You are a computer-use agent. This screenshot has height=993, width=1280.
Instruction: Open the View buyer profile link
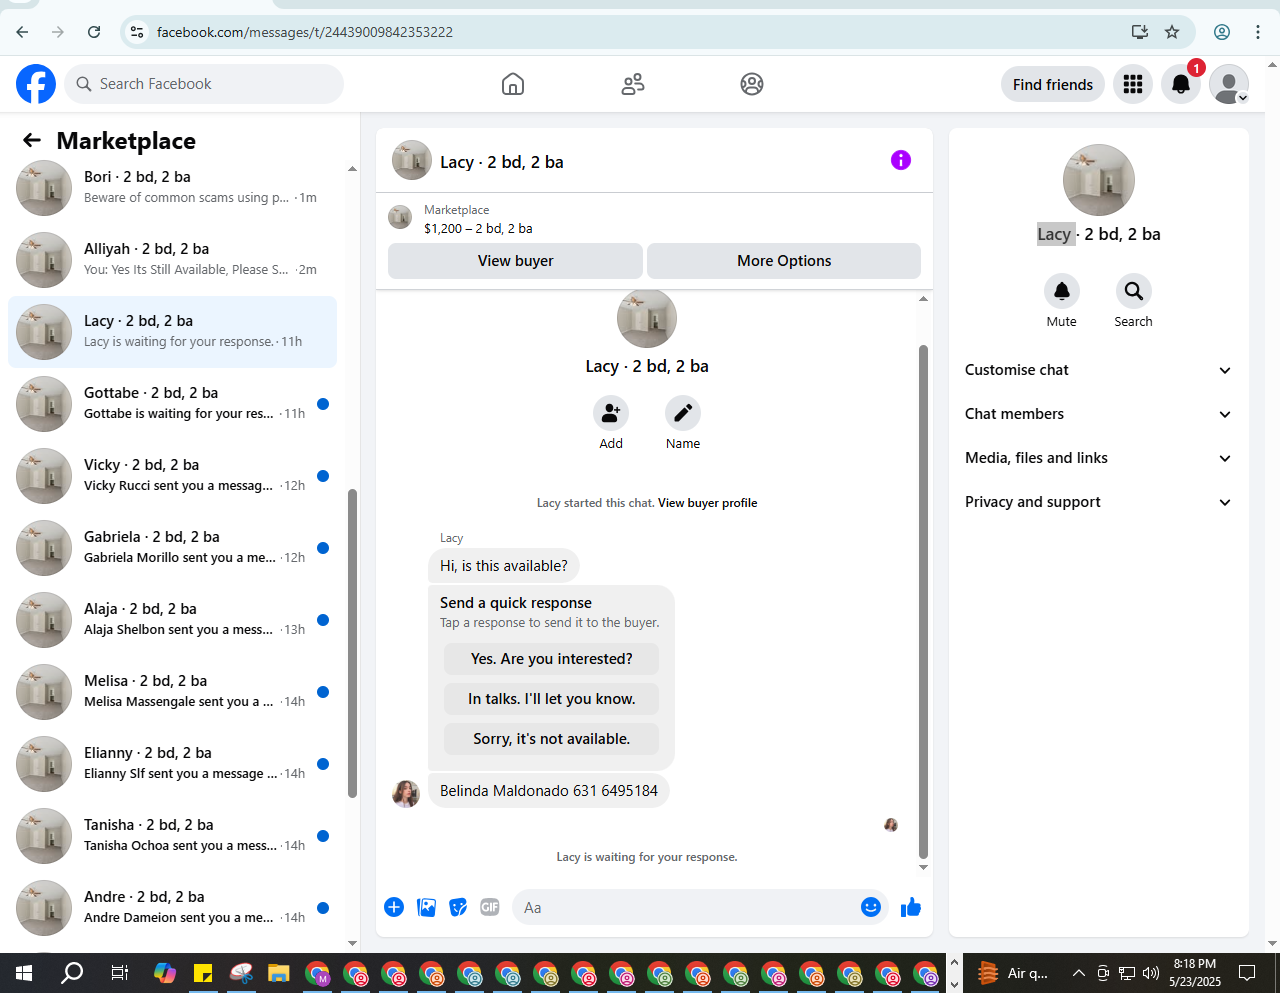707,503
